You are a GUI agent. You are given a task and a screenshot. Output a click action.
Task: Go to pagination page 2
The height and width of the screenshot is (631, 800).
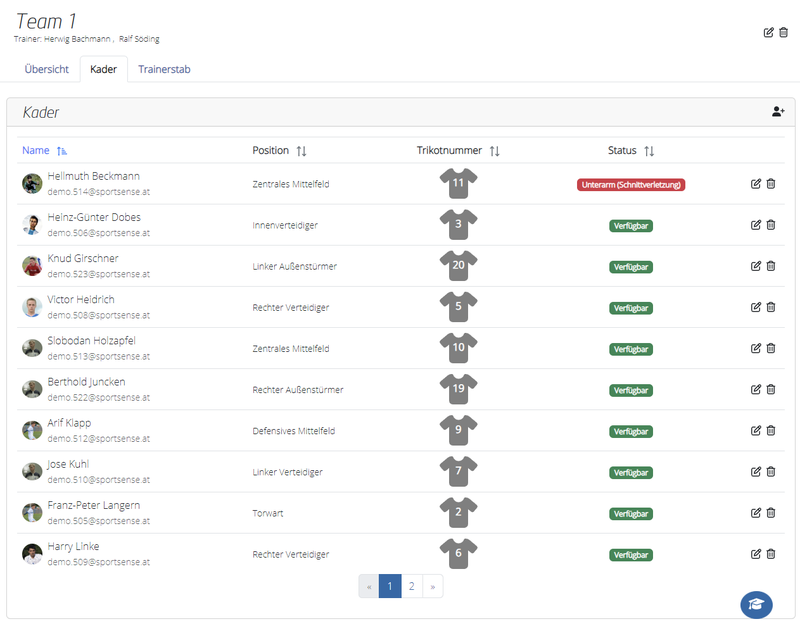(411, 586)
